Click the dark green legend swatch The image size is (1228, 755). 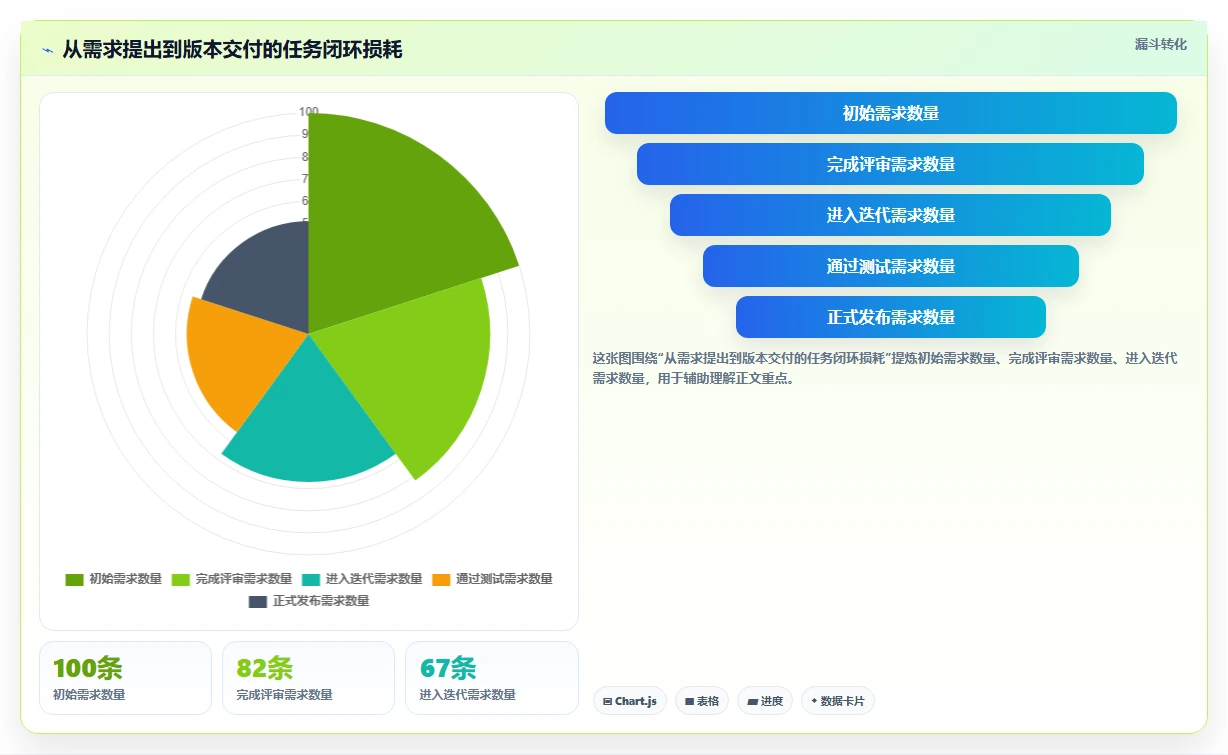point(75,579)
